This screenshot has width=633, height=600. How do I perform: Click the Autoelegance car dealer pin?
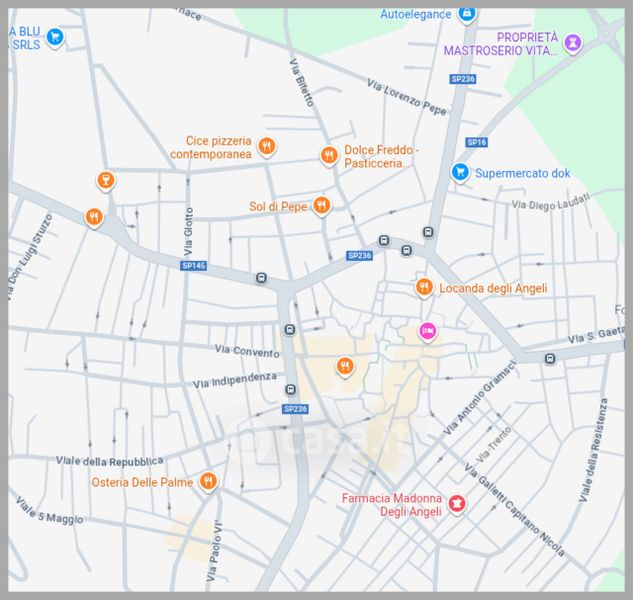click(x=466, y=13)
